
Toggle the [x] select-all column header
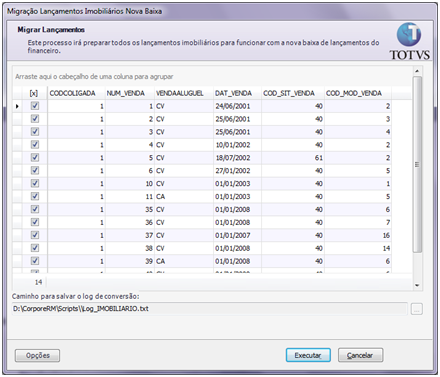point(34,93)
